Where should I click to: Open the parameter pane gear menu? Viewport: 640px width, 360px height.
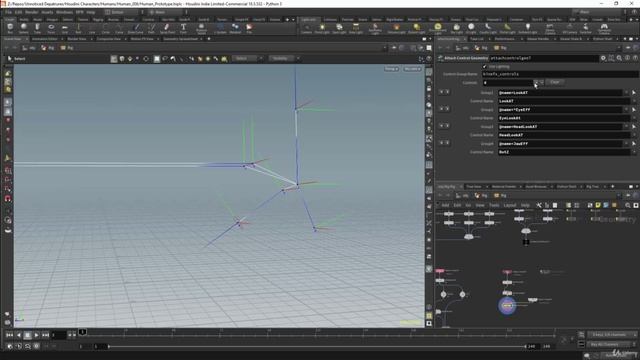pyautogui.click(x=603, y=58)
